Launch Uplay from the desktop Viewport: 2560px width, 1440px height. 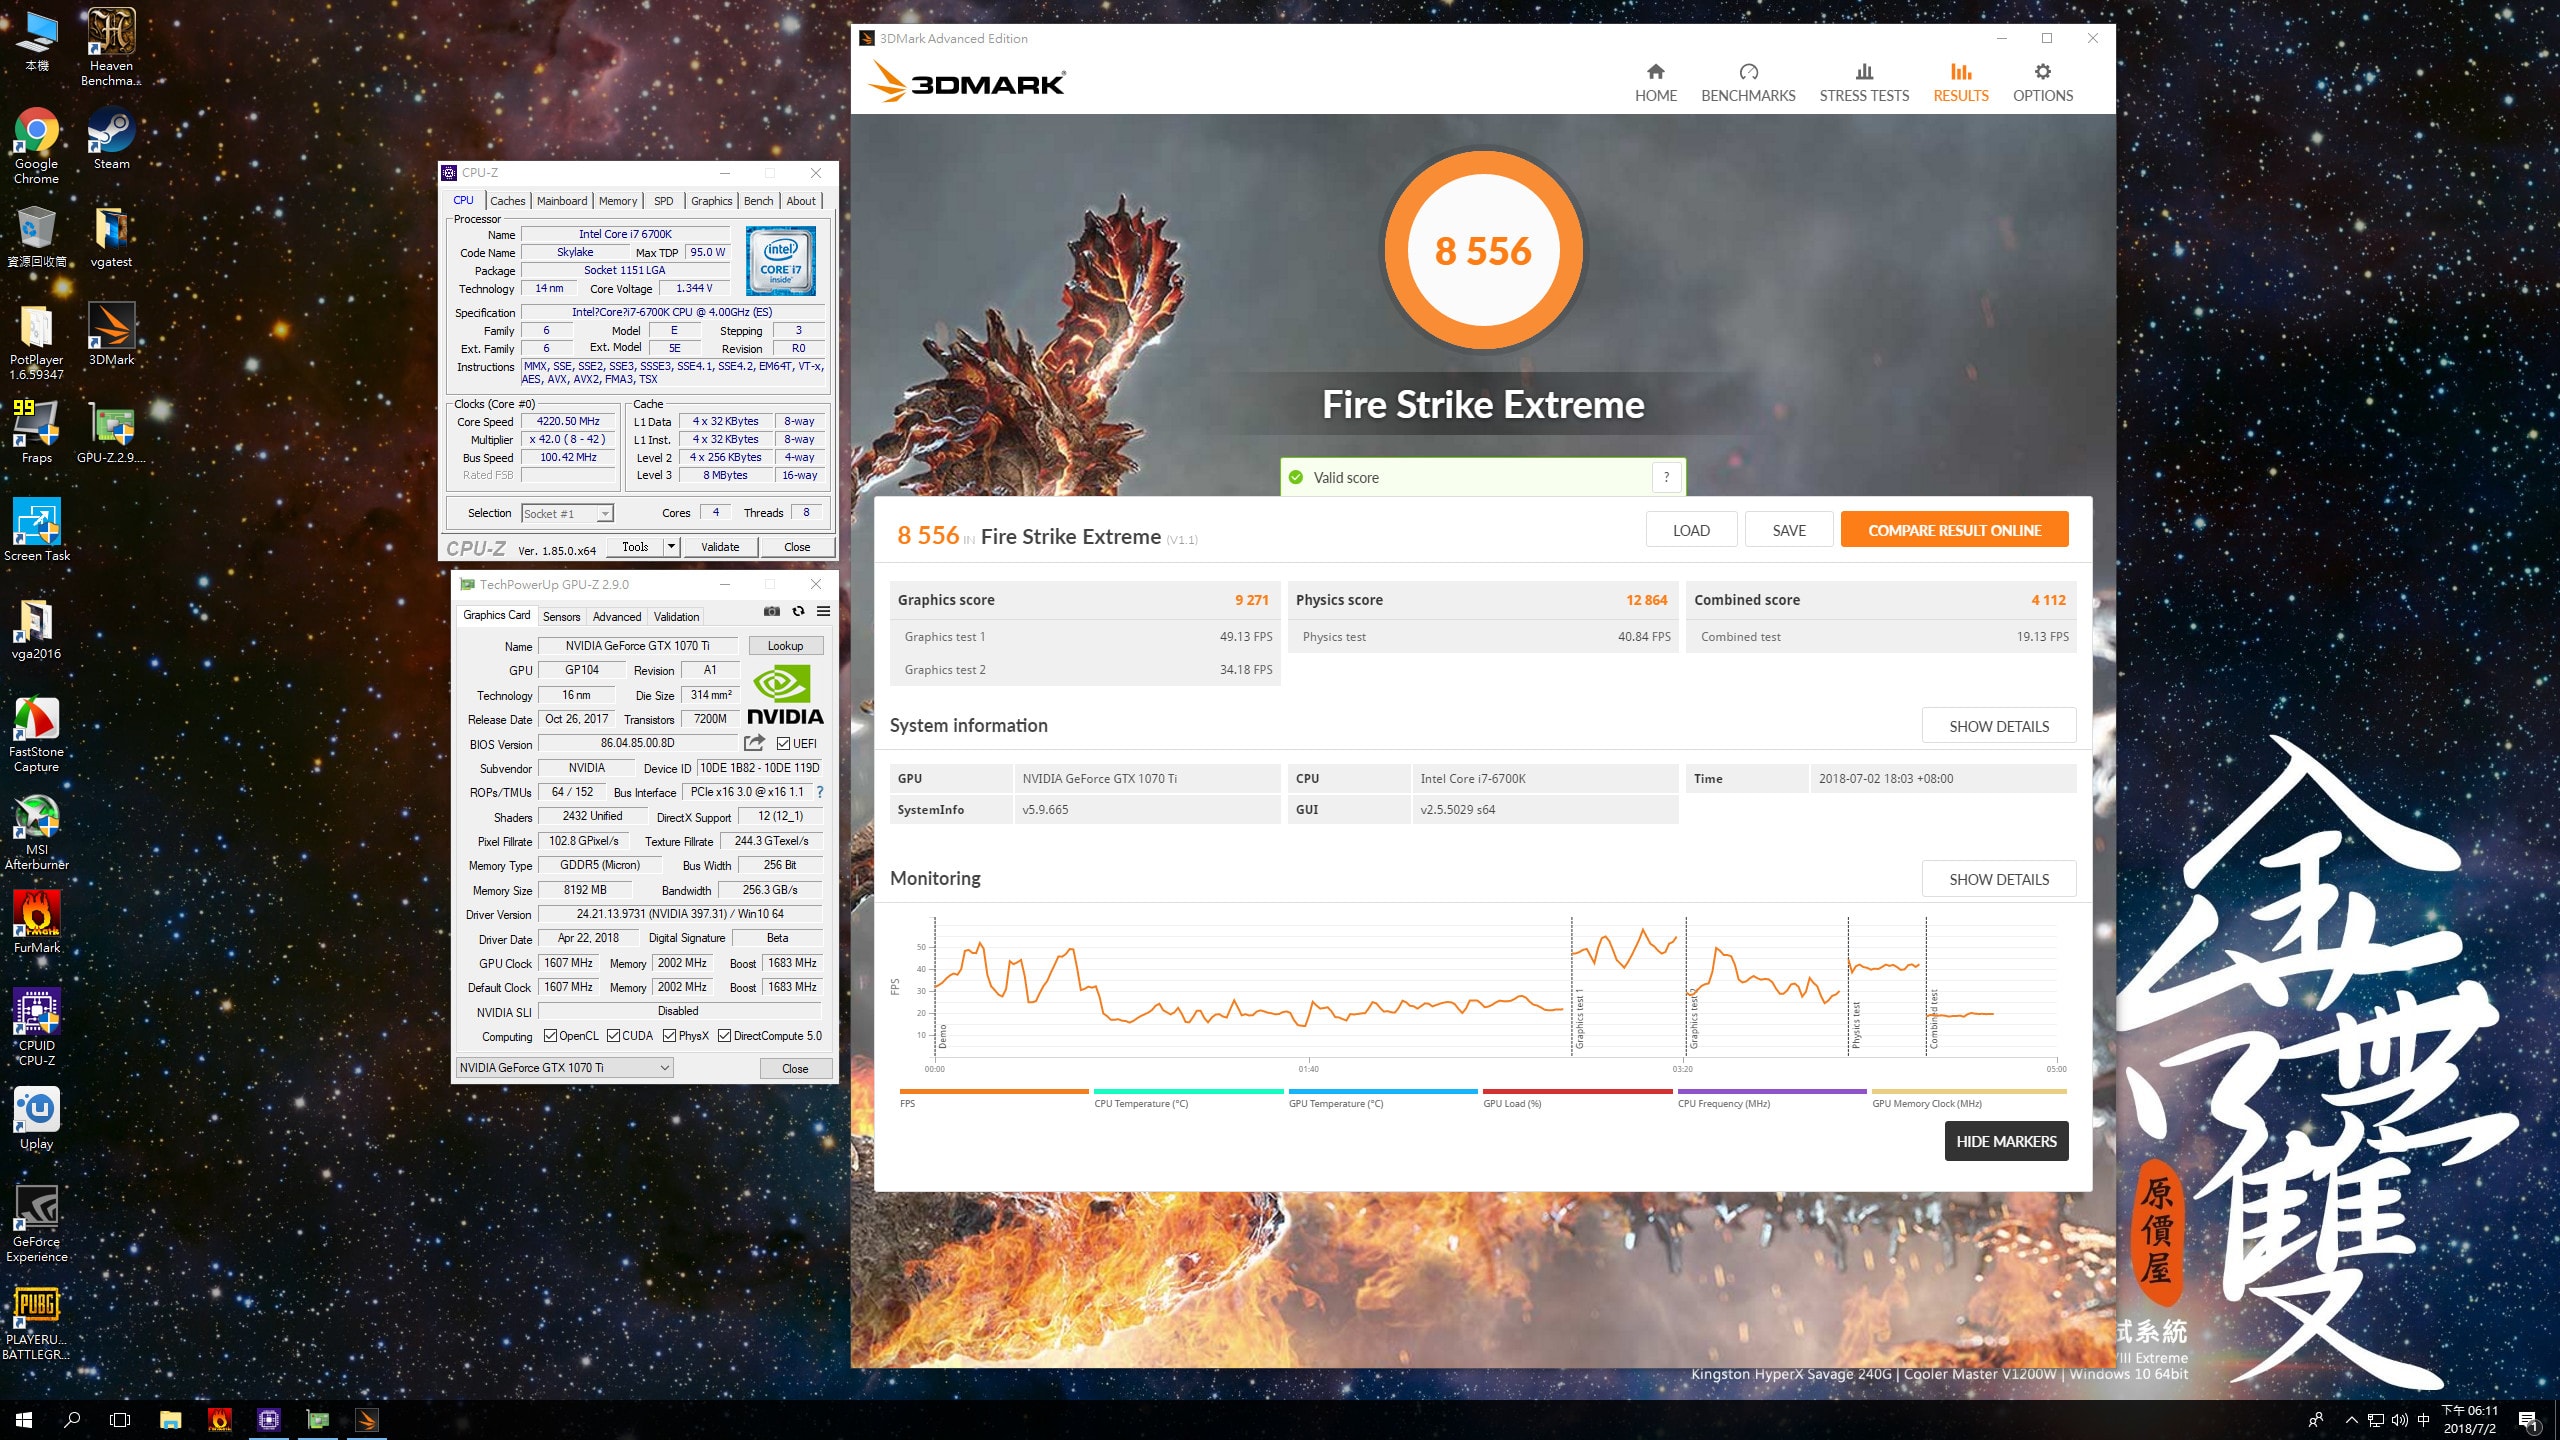pos(36,1119)
